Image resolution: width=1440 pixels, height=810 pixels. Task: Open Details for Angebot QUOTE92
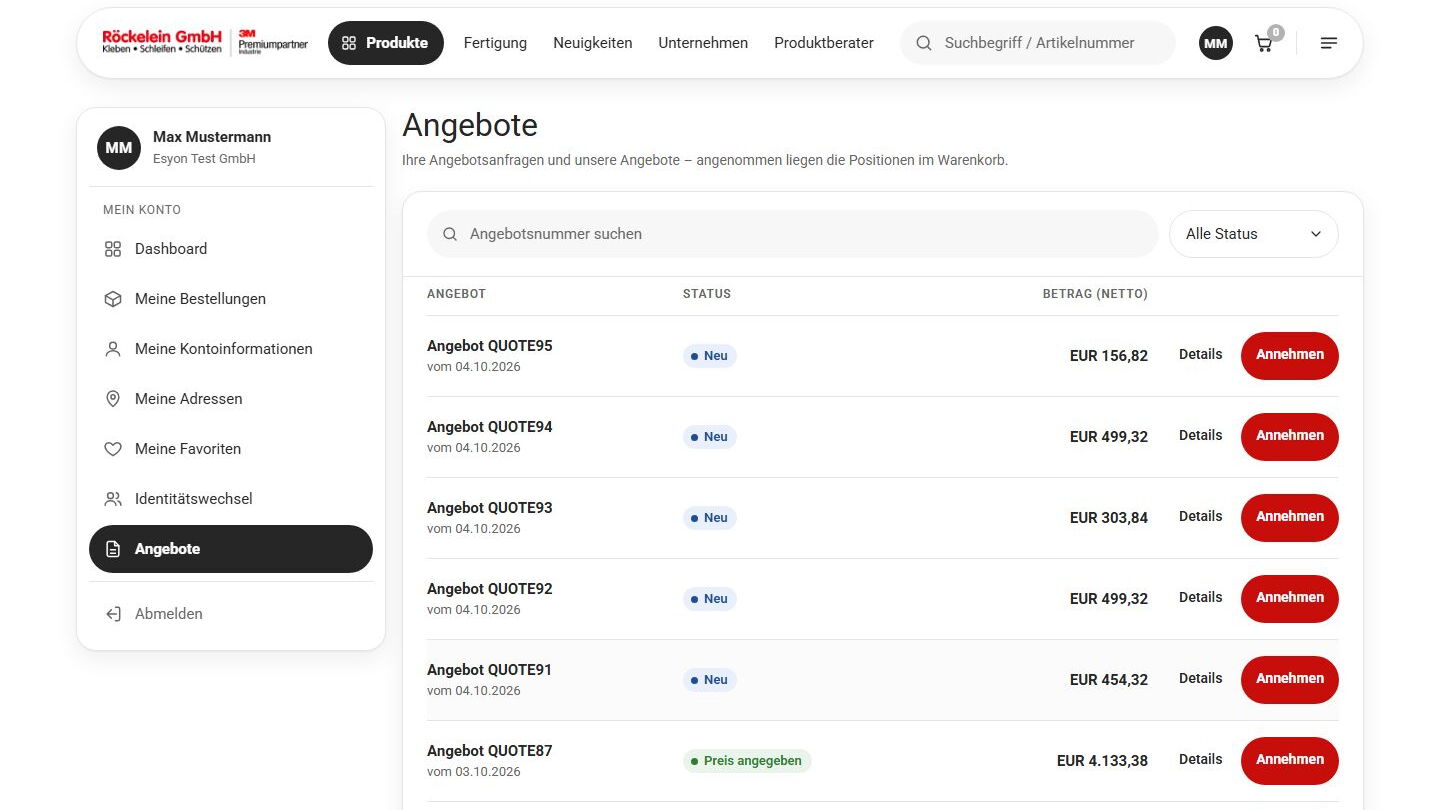1201,598
